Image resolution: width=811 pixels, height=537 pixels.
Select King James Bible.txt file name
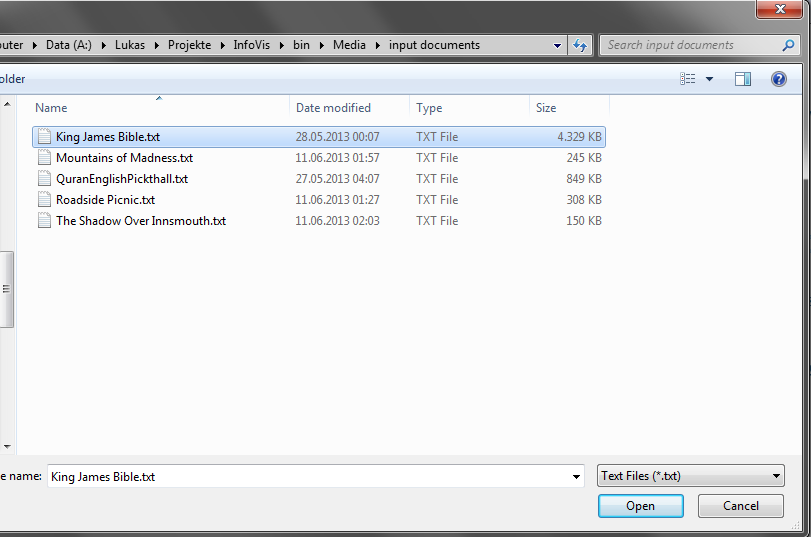108,137
